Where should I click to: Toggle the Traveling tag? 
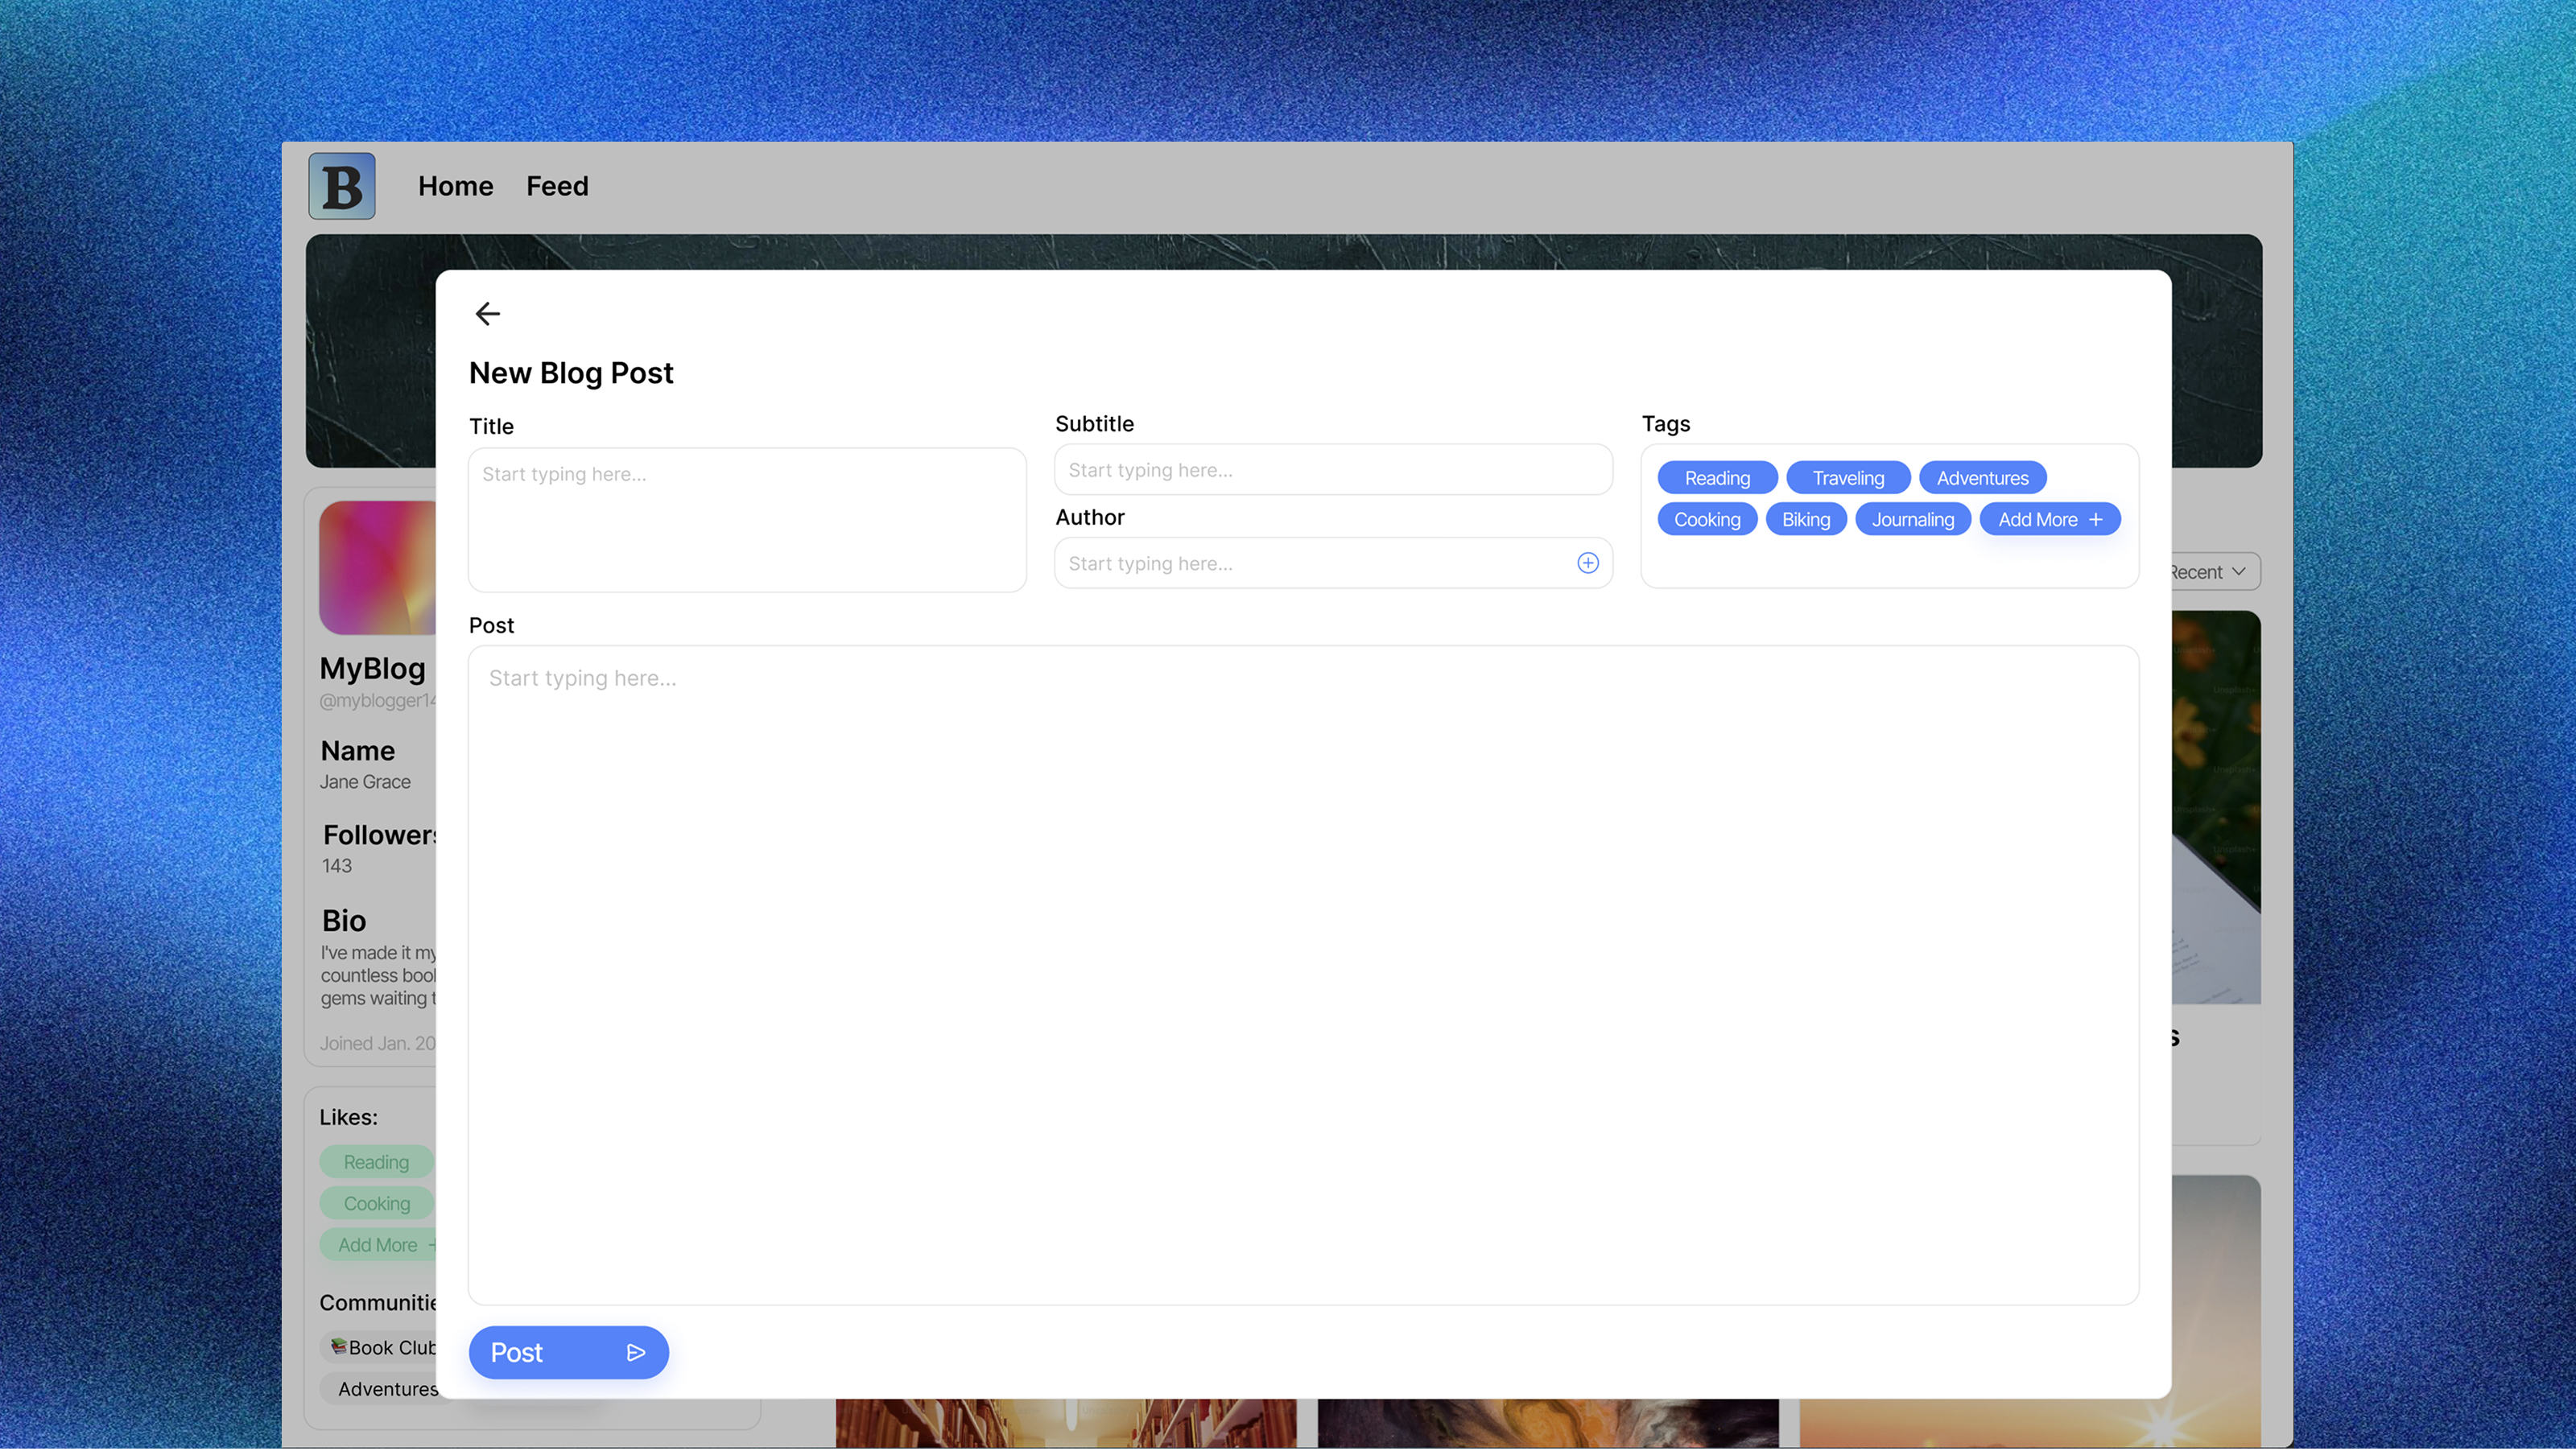coord(1847,478)
